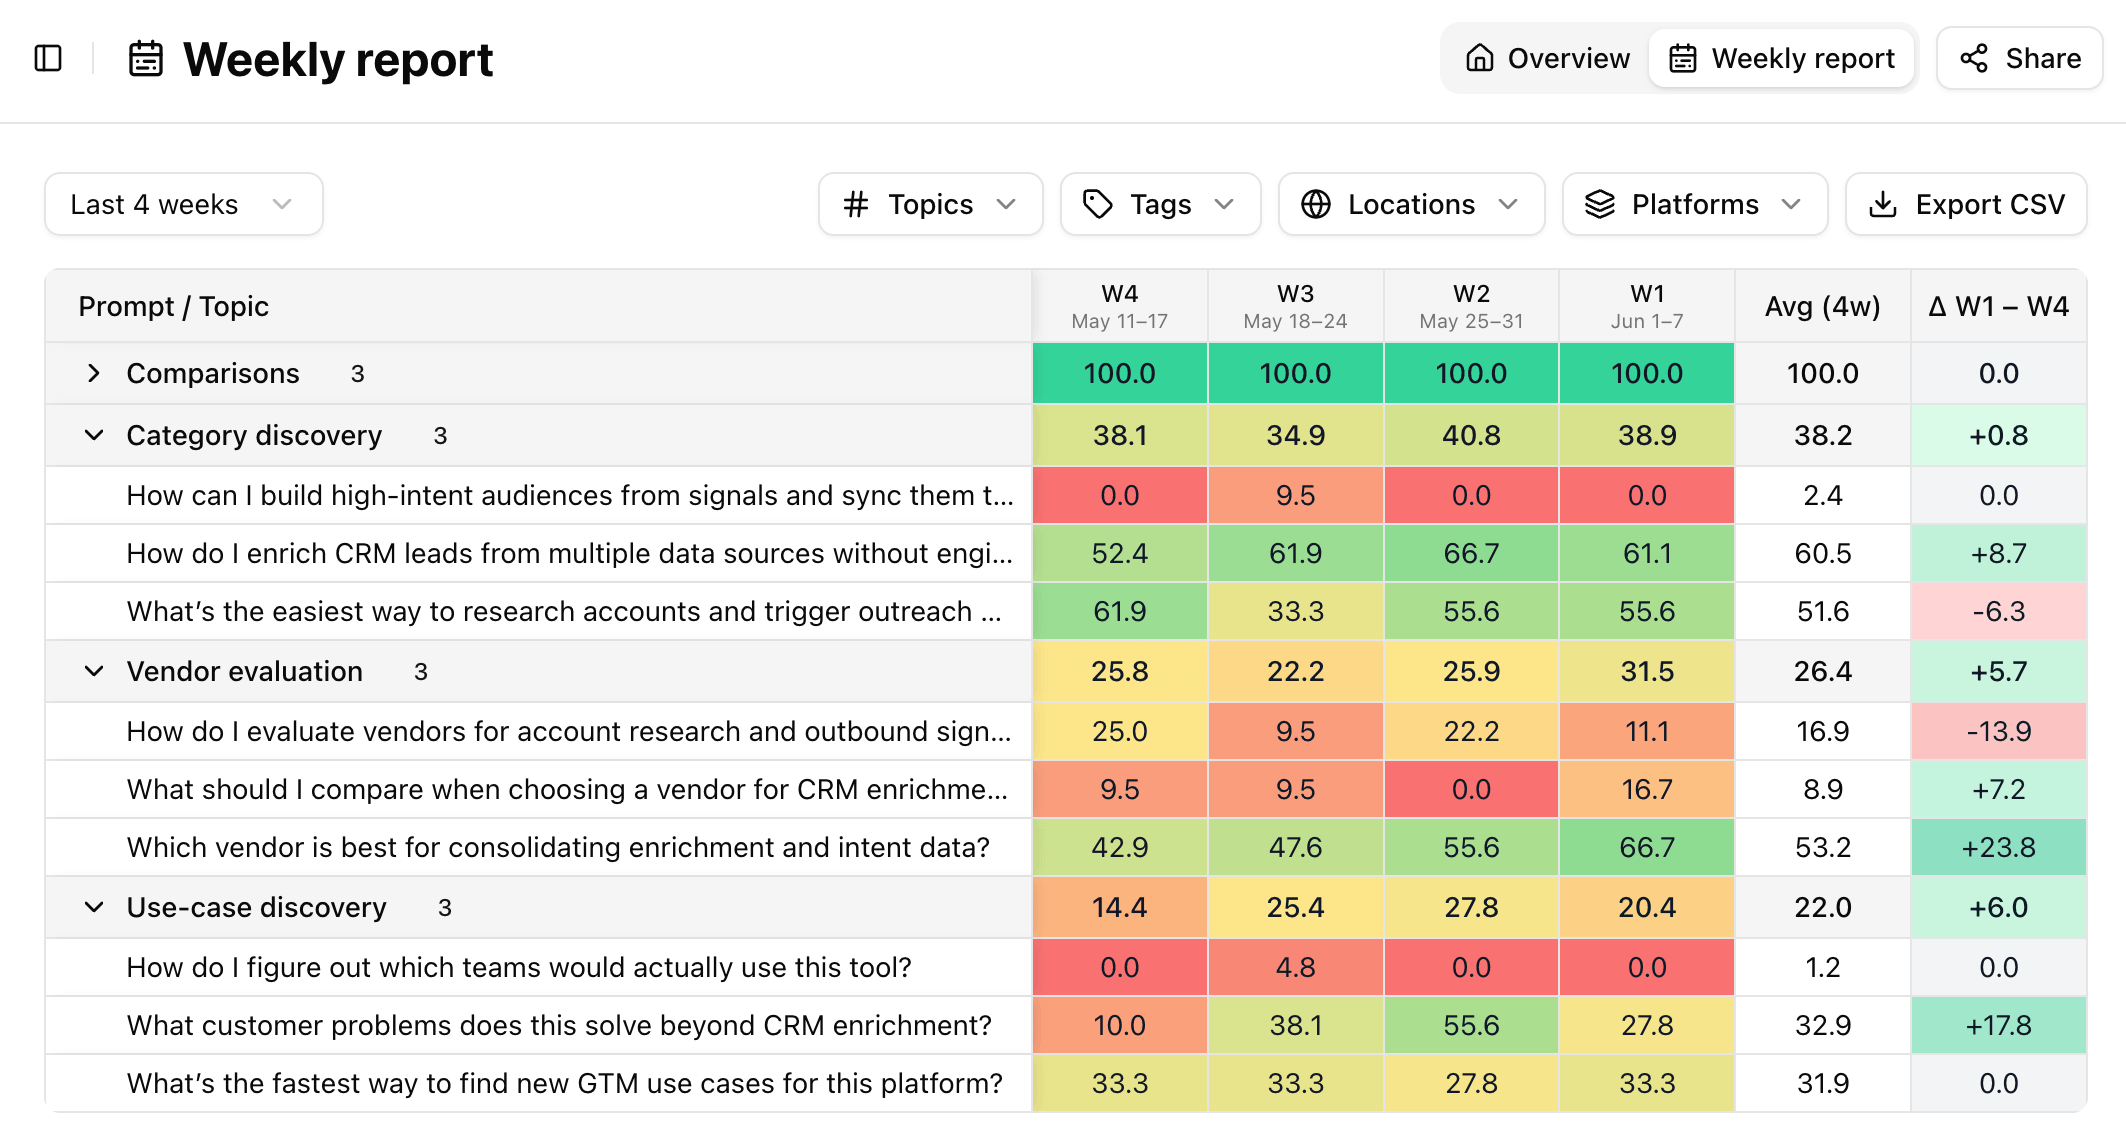Collapse the Vendor evaluation group
2126x1140 pixels.
(x=94, y=671)
